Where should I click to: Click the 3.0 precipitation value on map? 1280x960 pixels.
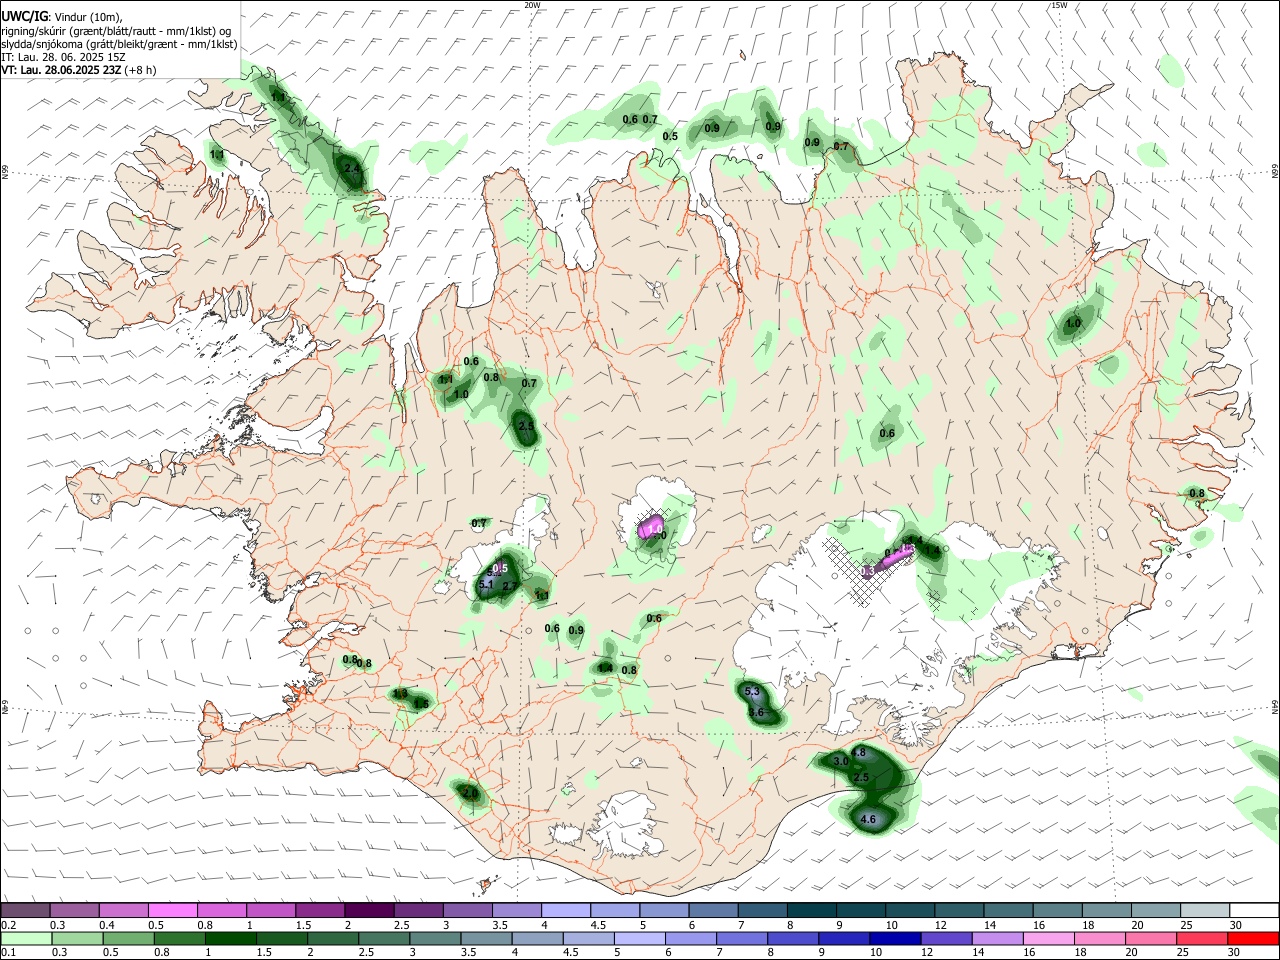(x=840, y=761)
